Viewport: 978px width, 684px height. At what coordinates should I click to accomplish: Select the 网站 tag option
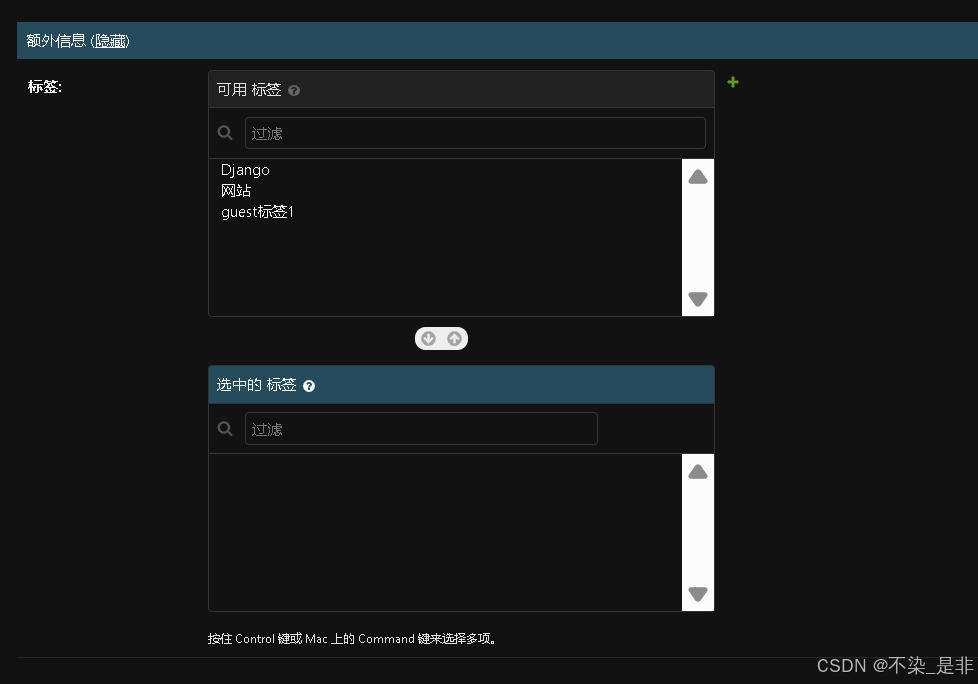[x=445, y=190]
